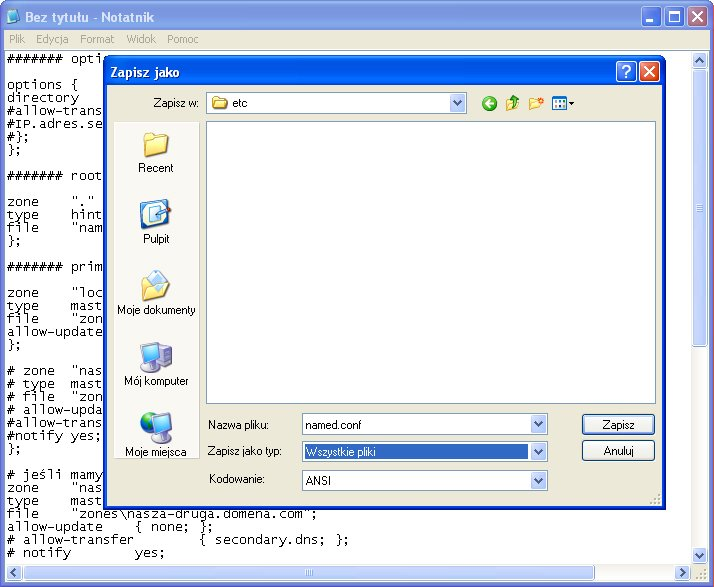Viewport: 714px width, 587px height.
Task: Click the "# allow-transfer" line near bottom
Action: pyautogui.click(x=178, y=540)
